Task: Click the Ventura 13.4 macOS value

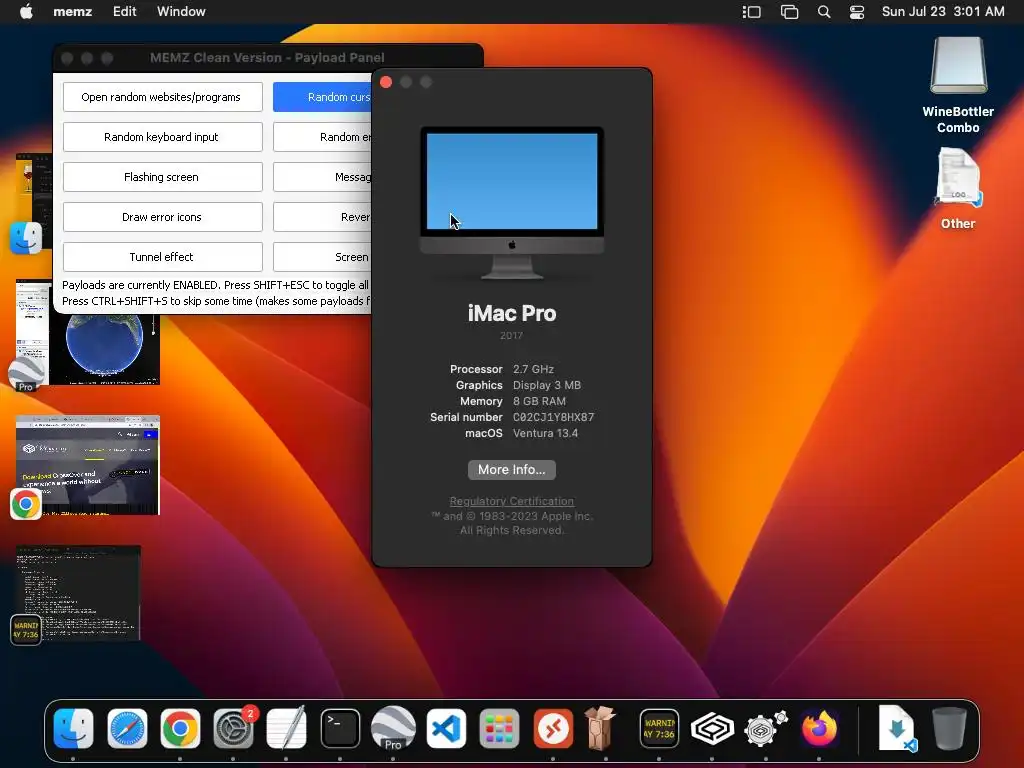Action: point(545,433)
